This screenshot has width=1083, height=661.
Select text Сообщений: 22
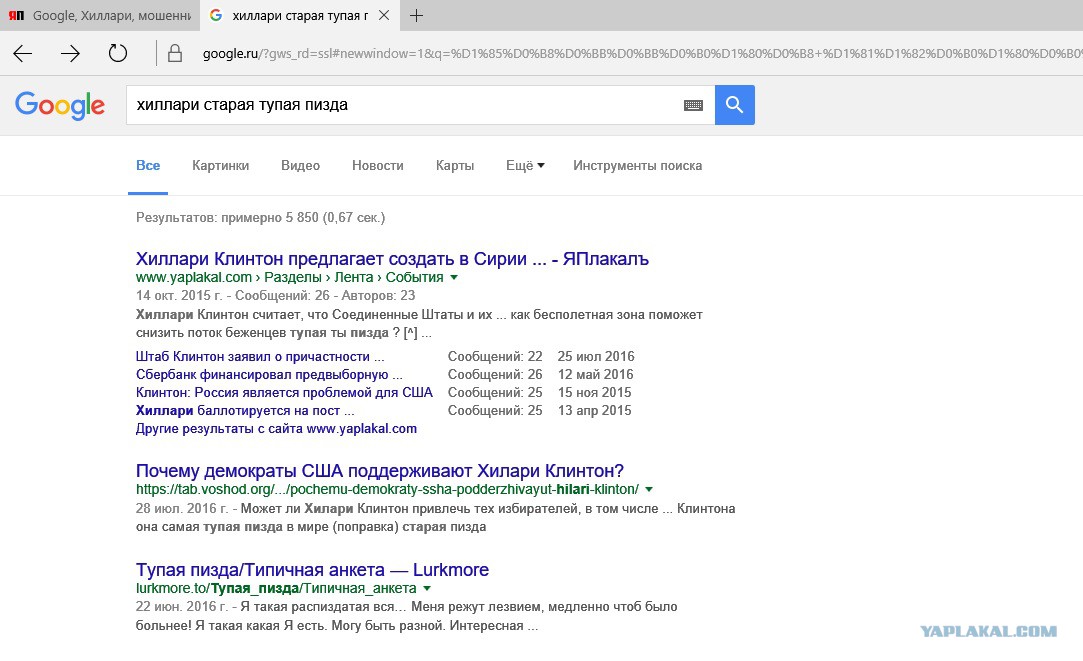(x=495, y=356)
